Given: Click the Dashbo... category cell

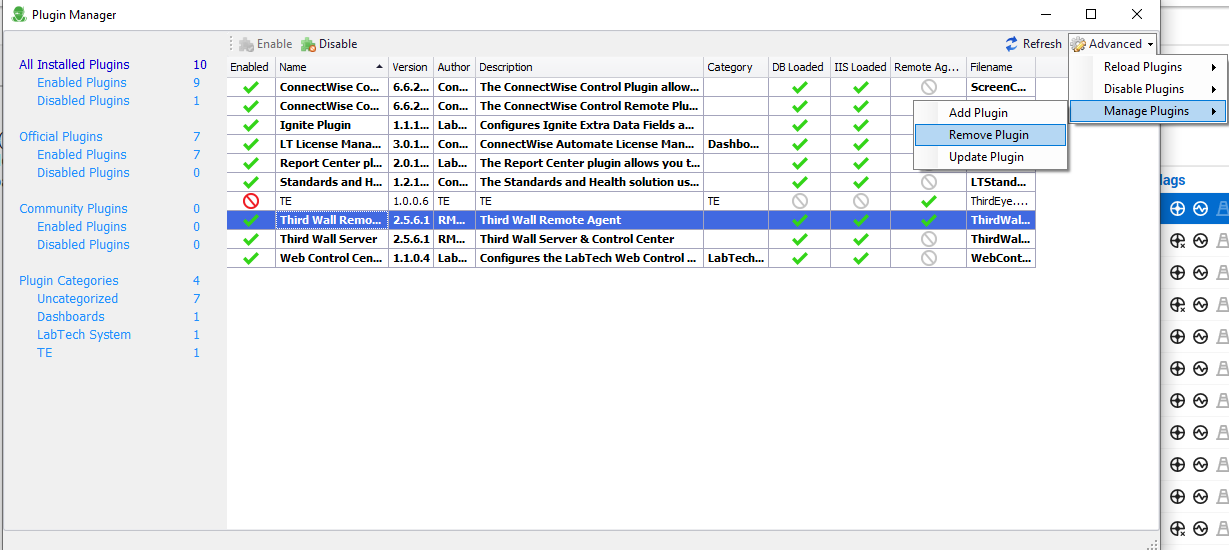Looking at the screenshot, I should (x=736, y=145).
